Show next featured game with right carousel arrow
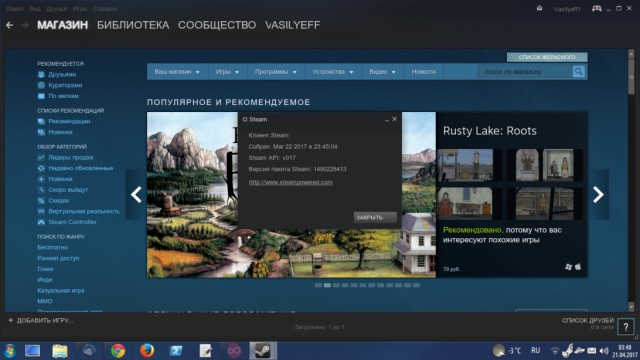The width and height of the screenshot is (640, 360). [598, 195]
